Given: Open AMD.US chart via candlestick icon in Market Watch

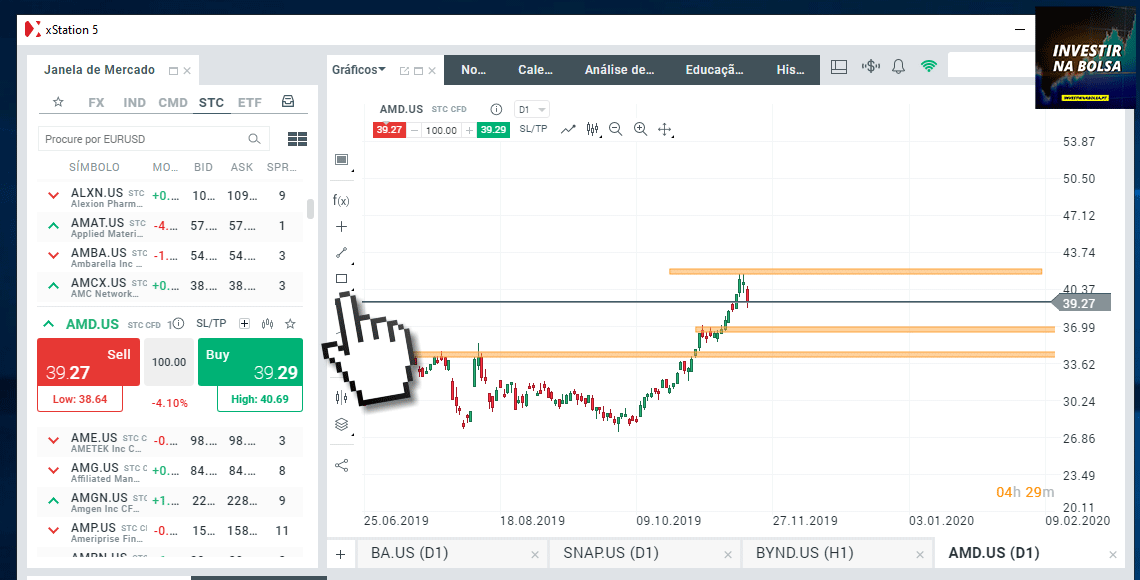Looking at the screenshot, I should [x=268, y=323].
